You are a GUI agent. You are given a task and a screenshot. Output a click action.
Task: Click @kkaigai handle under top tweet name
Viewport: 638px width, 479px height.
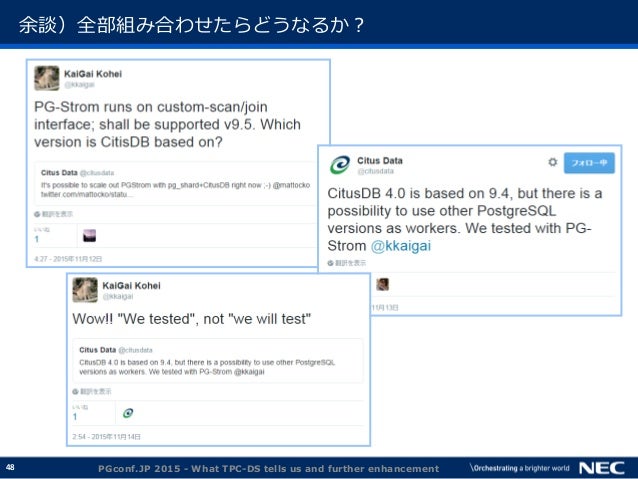pyautogui.click(x=79, y=85)
